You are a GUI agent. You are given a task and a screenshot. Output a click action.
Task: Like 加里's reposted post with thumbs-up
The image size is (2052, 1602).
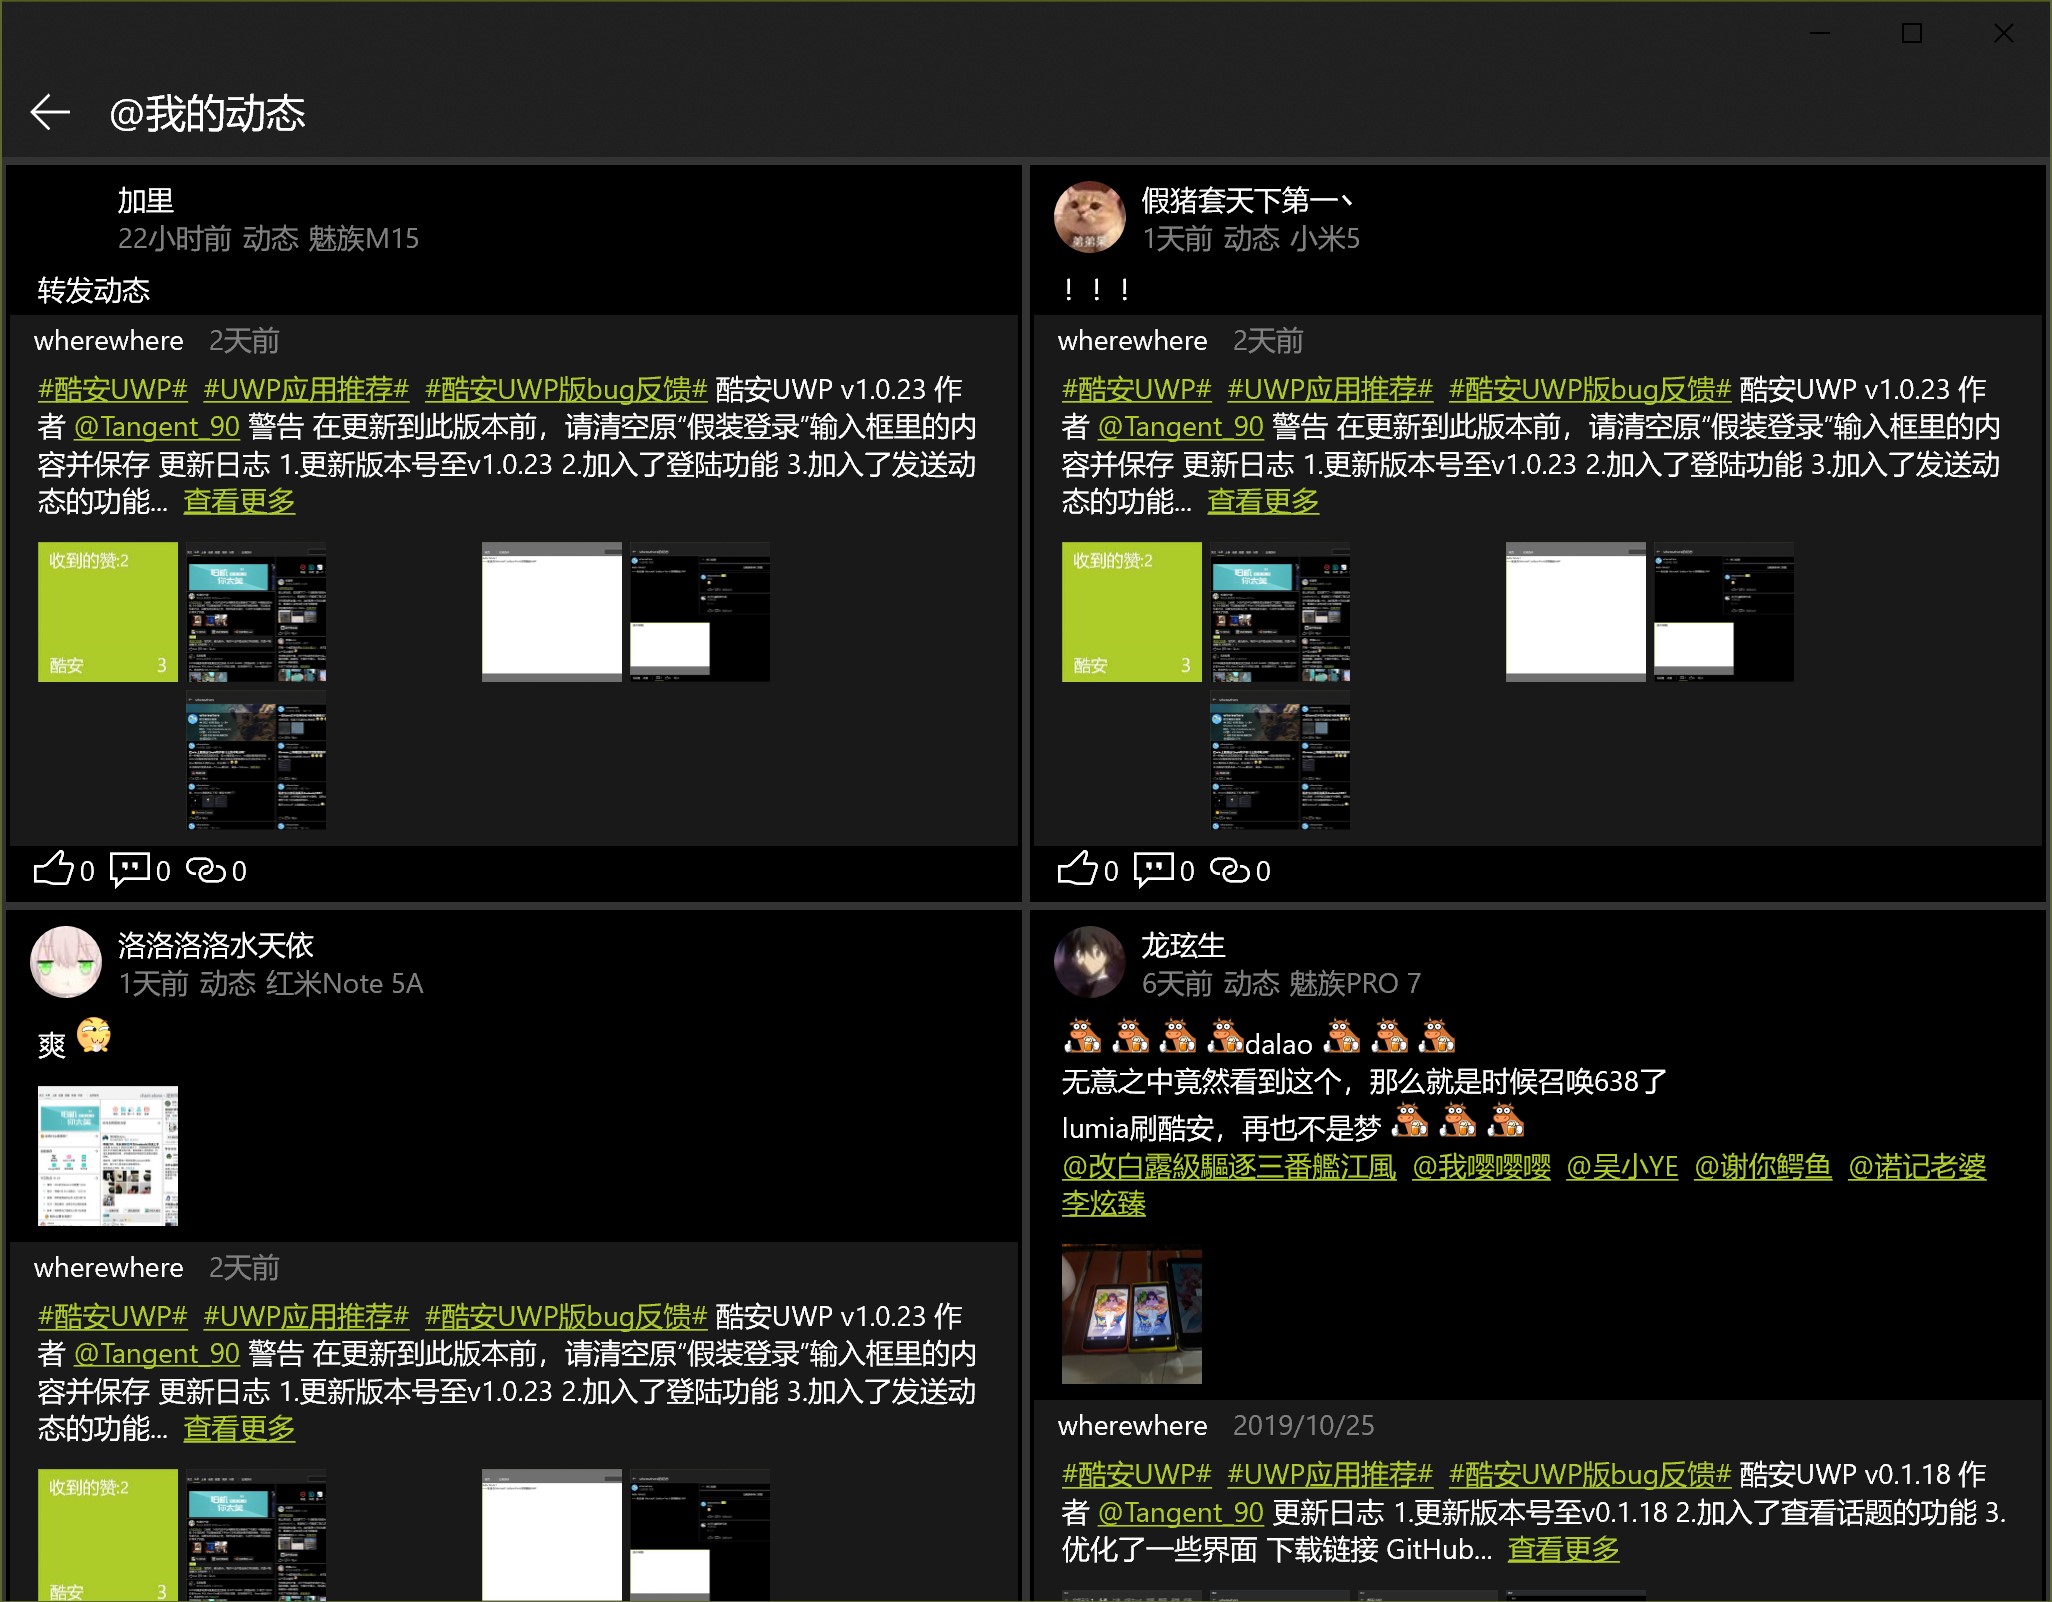pyautogui.click(x=54, y=869)
